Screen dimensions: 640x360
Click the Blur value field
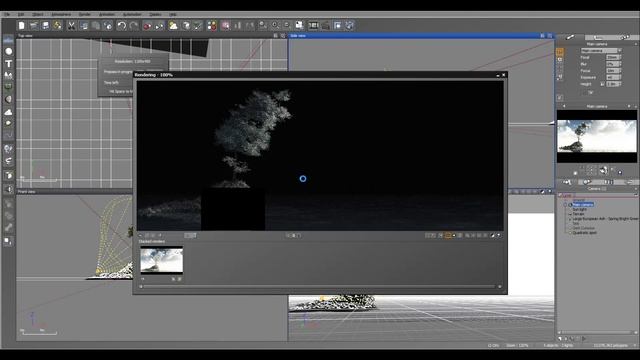612,64
